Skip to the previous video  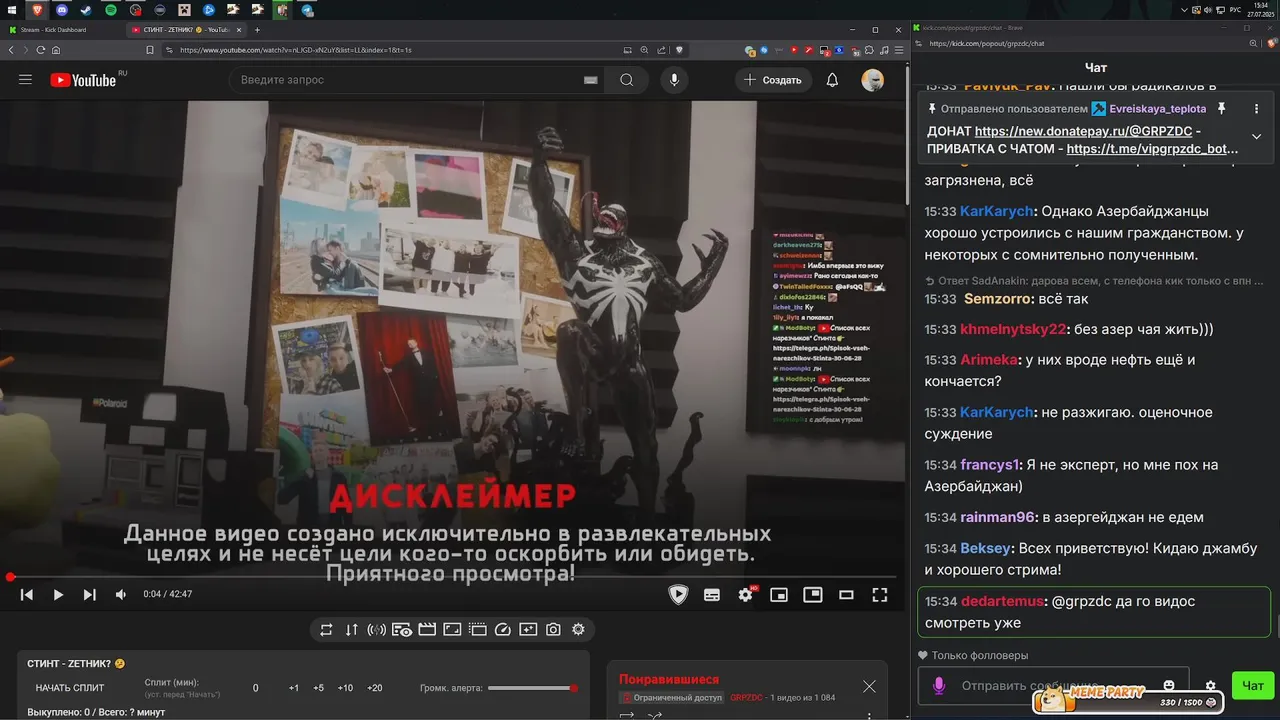27,594
